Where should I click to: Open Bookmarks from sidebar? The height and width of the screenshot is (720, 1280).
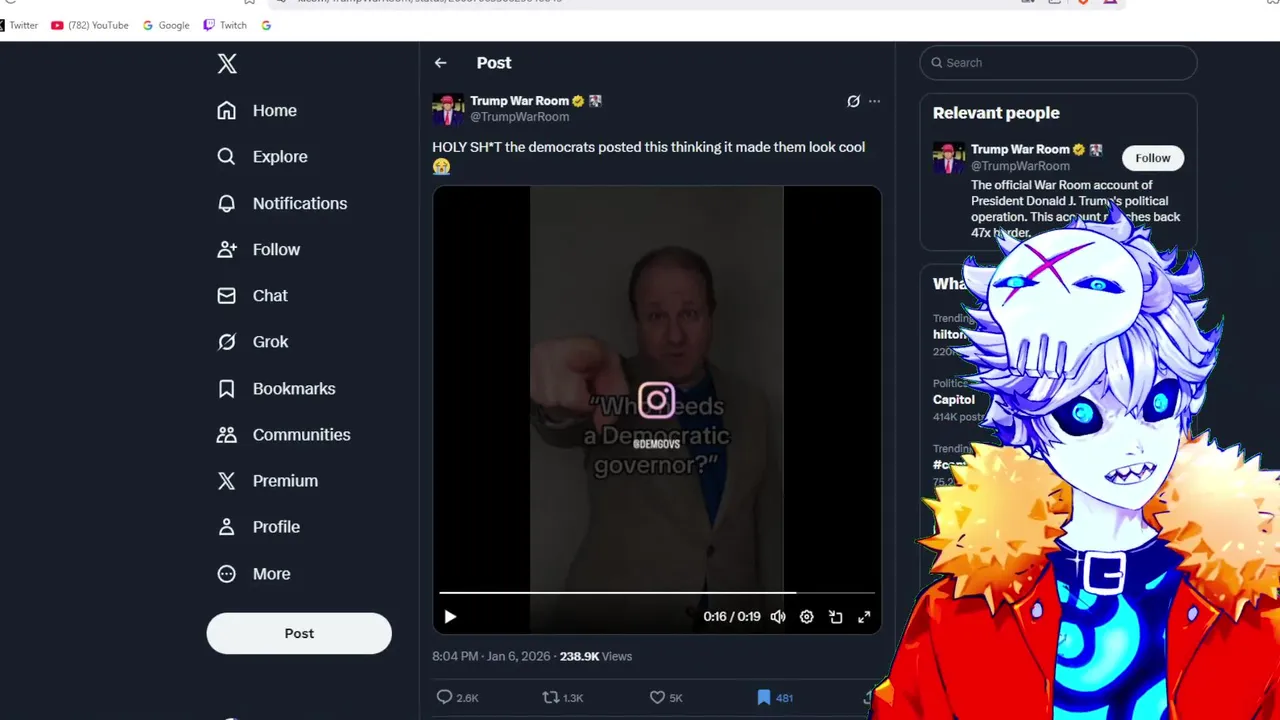tap(276, 389)
